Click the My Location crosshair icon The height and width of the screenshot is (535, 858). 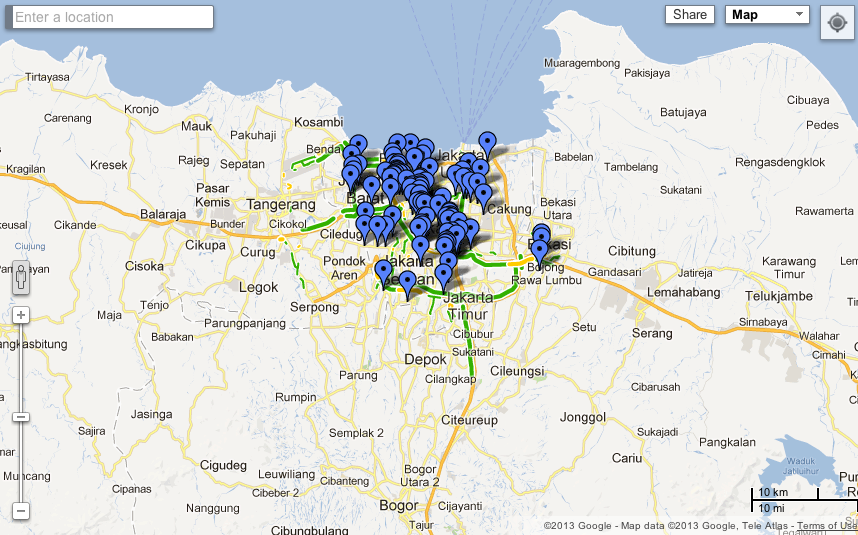tap(835, 22)
